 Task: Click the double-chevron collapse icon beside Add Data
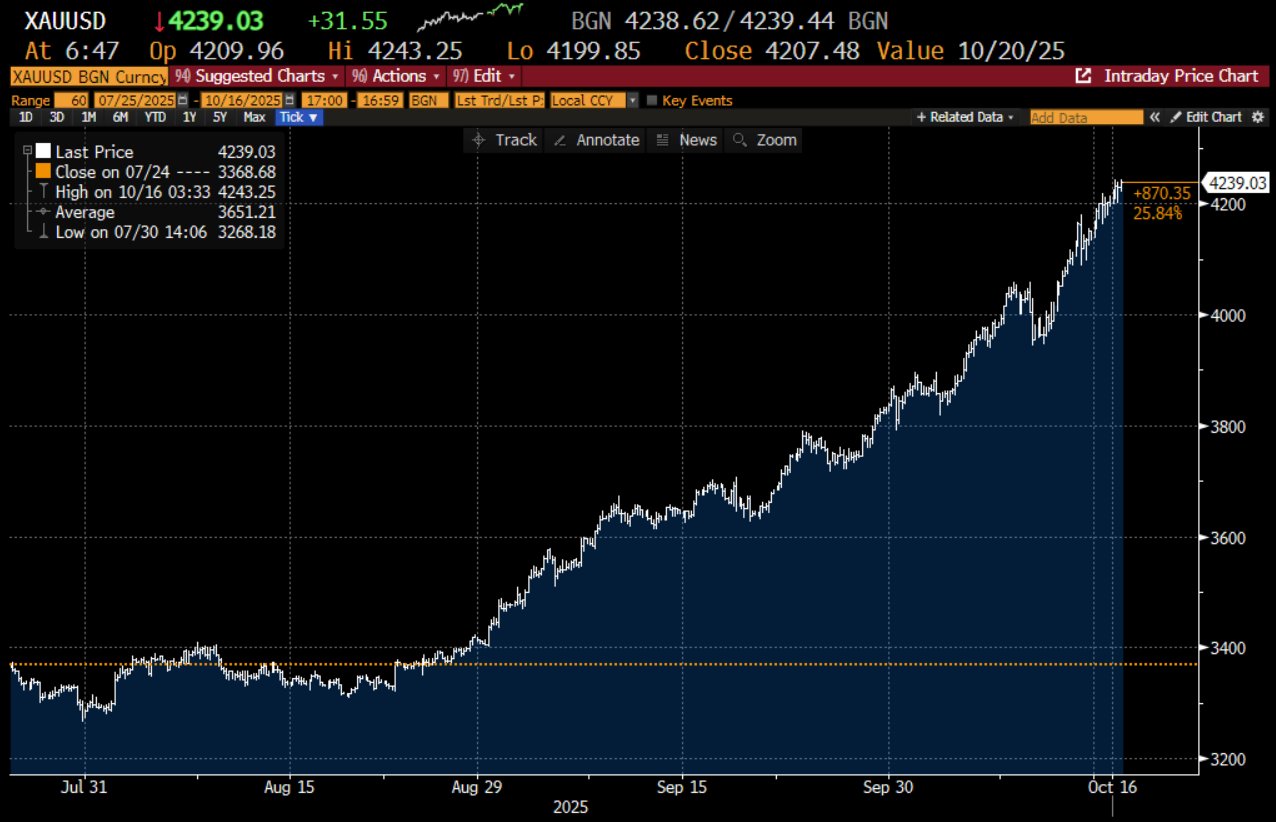point(1153,117)
